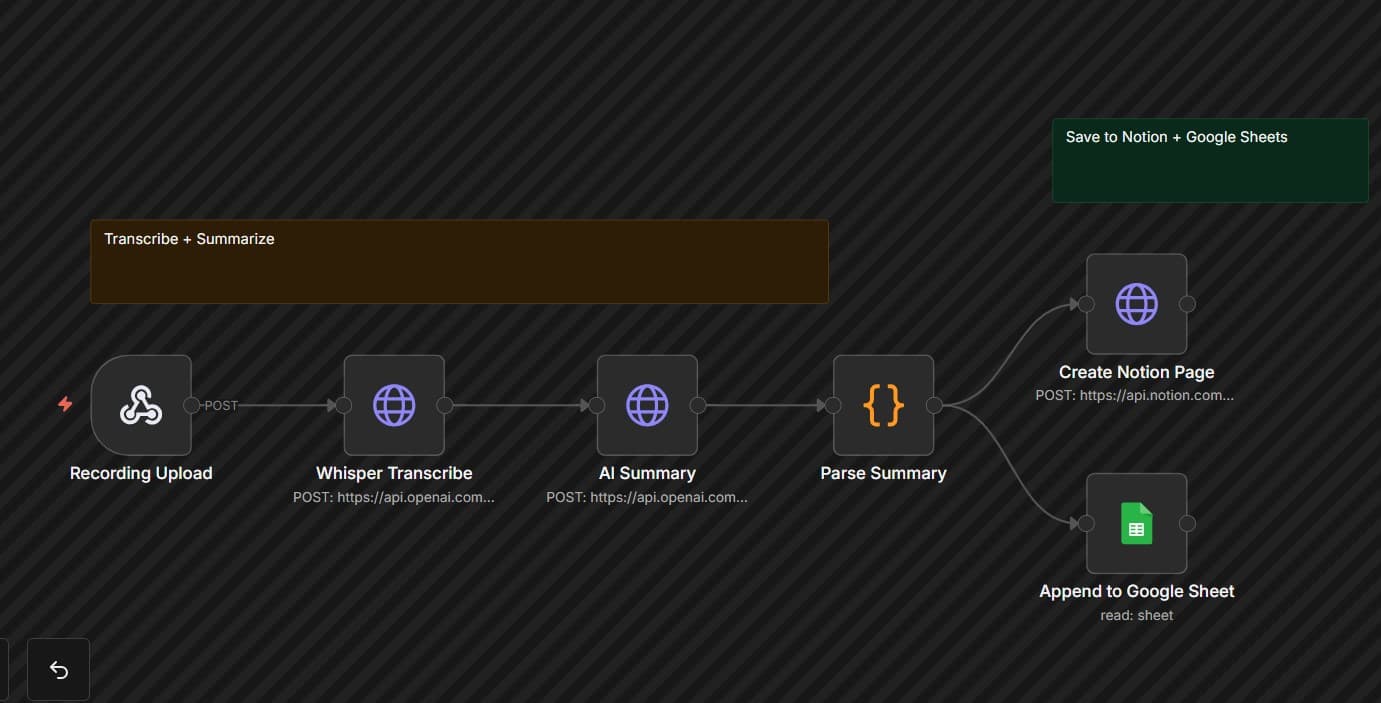Select the Transcribe + Summarize sticky note
This screenshot has height=703, width=1381.
click(459, 261)
